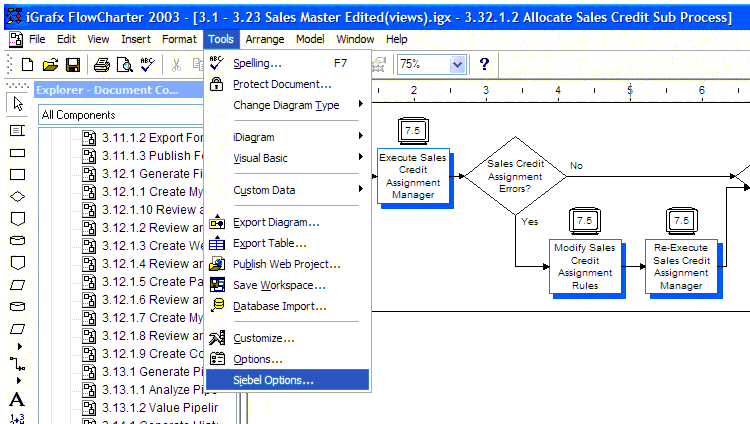The width and height of the screenshot is (750, 424).
Task: Choose Export Table... menu entry
Action: [x=287, y=244]
